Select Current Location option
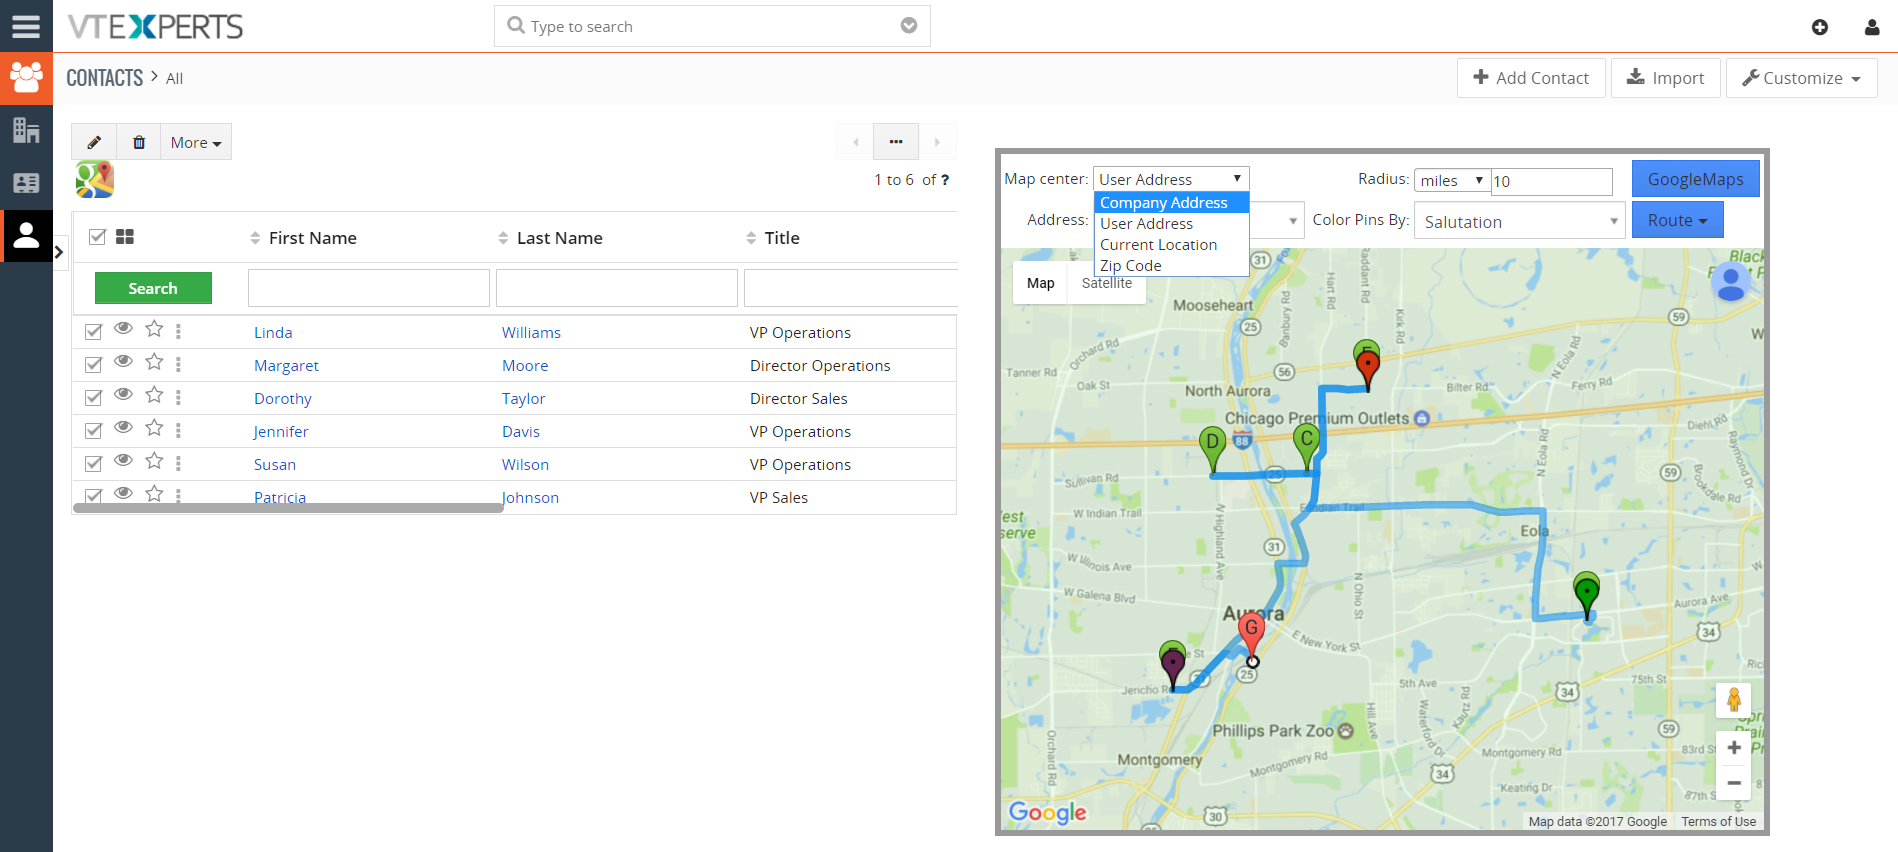Viewport: 1898px width, 852px height. coord(1171,245)
